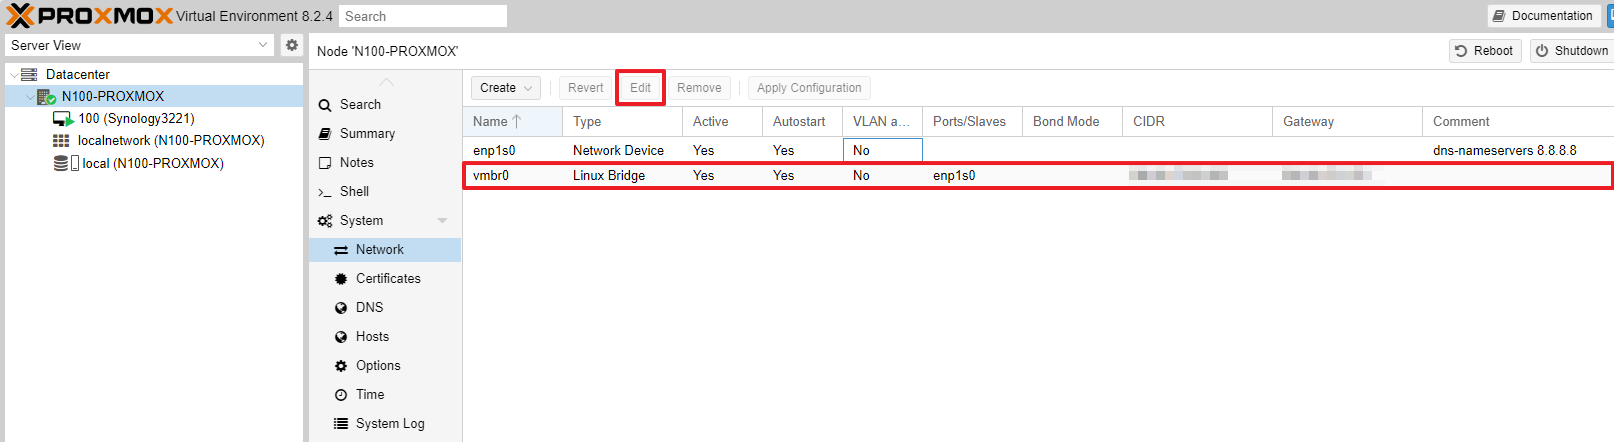
Task: Click the Revert button
Action: coord(586,88)
